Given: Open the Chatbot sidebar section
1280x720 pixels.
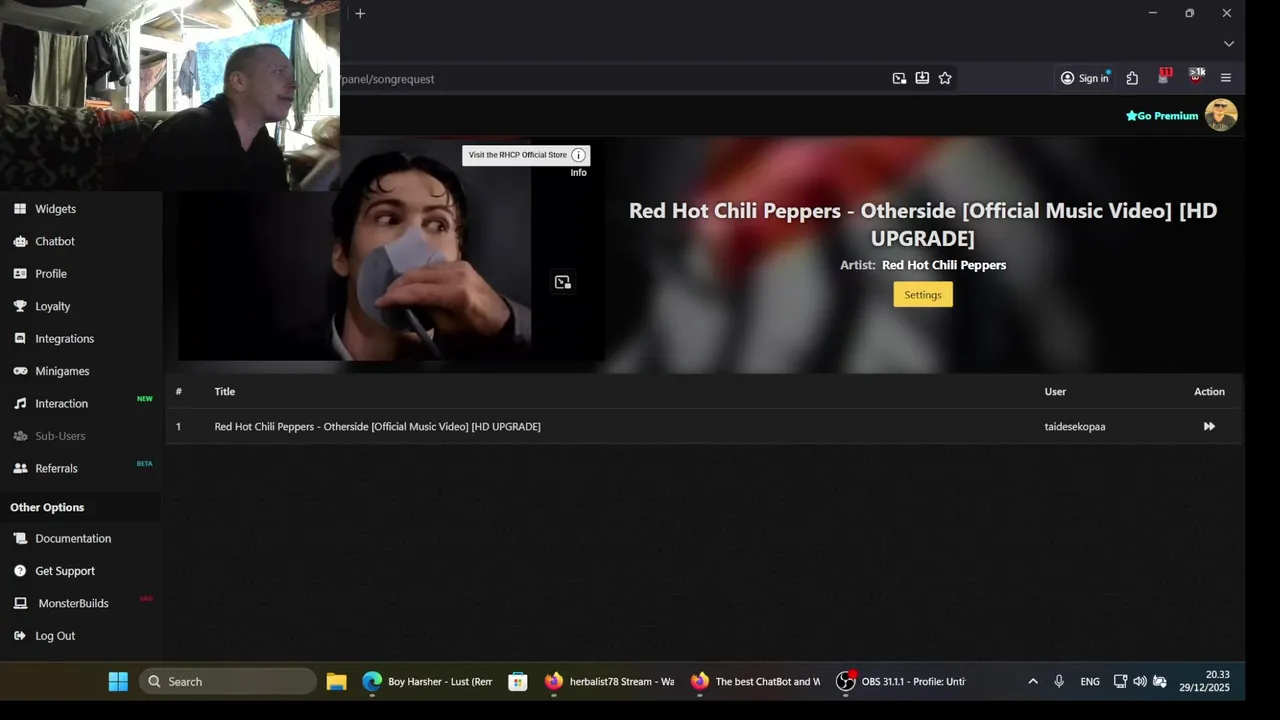Looking at the screenshot, I should pos(54,241).
